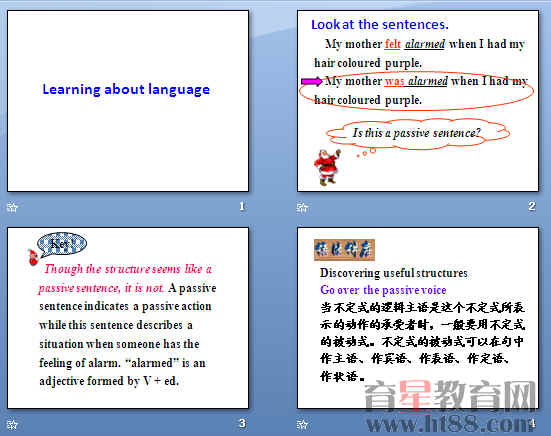Click the animation star icon under slide 3
551x436 pixels.
(12, 424)
